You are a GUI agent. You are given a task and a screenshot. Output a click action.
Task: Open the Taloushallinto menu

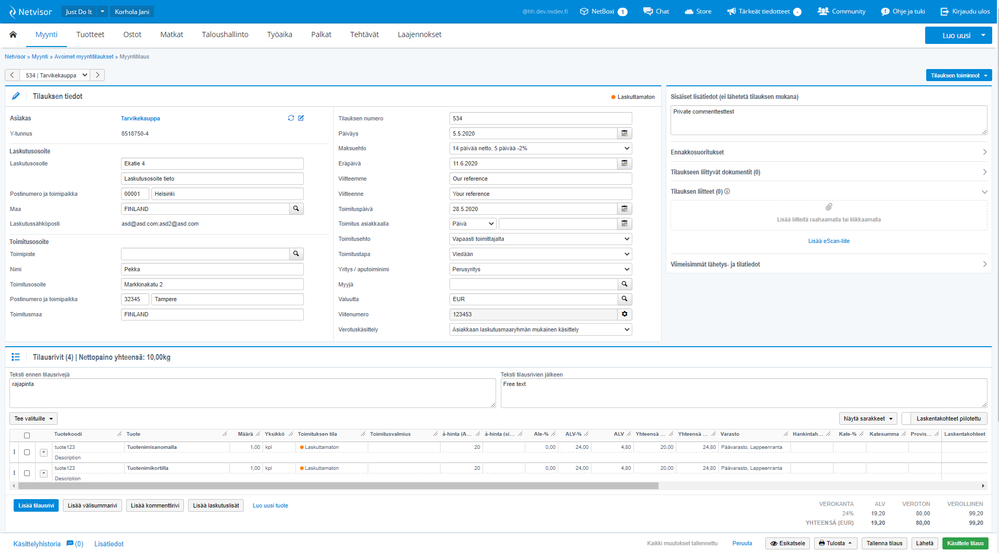(x=223, y=35)
